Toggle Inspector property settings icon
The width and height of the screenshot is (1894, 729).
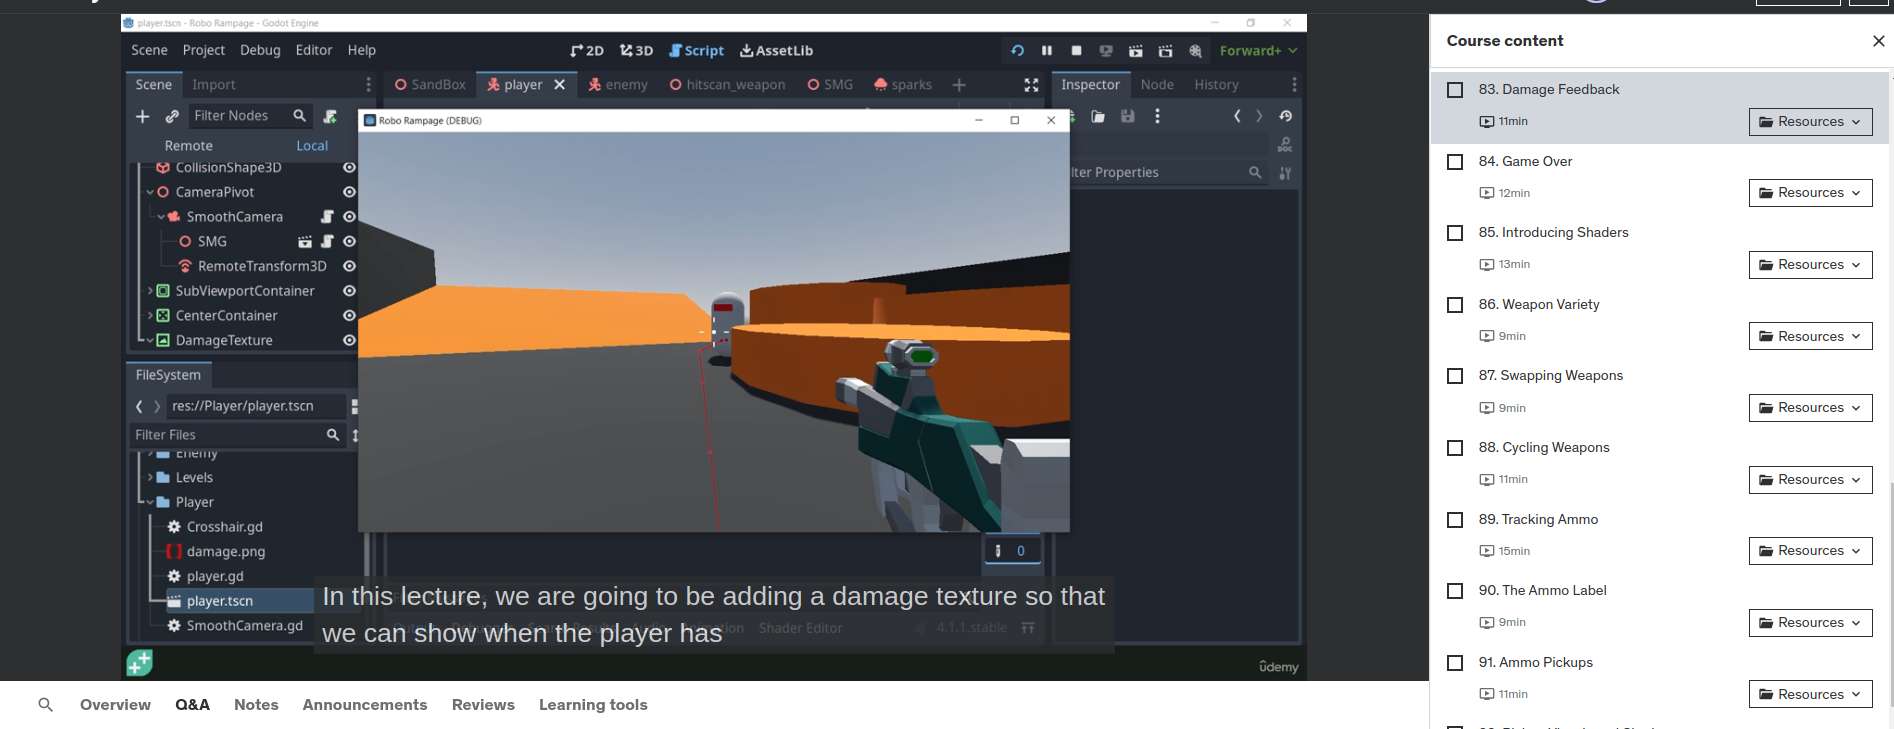point(1285,173)
